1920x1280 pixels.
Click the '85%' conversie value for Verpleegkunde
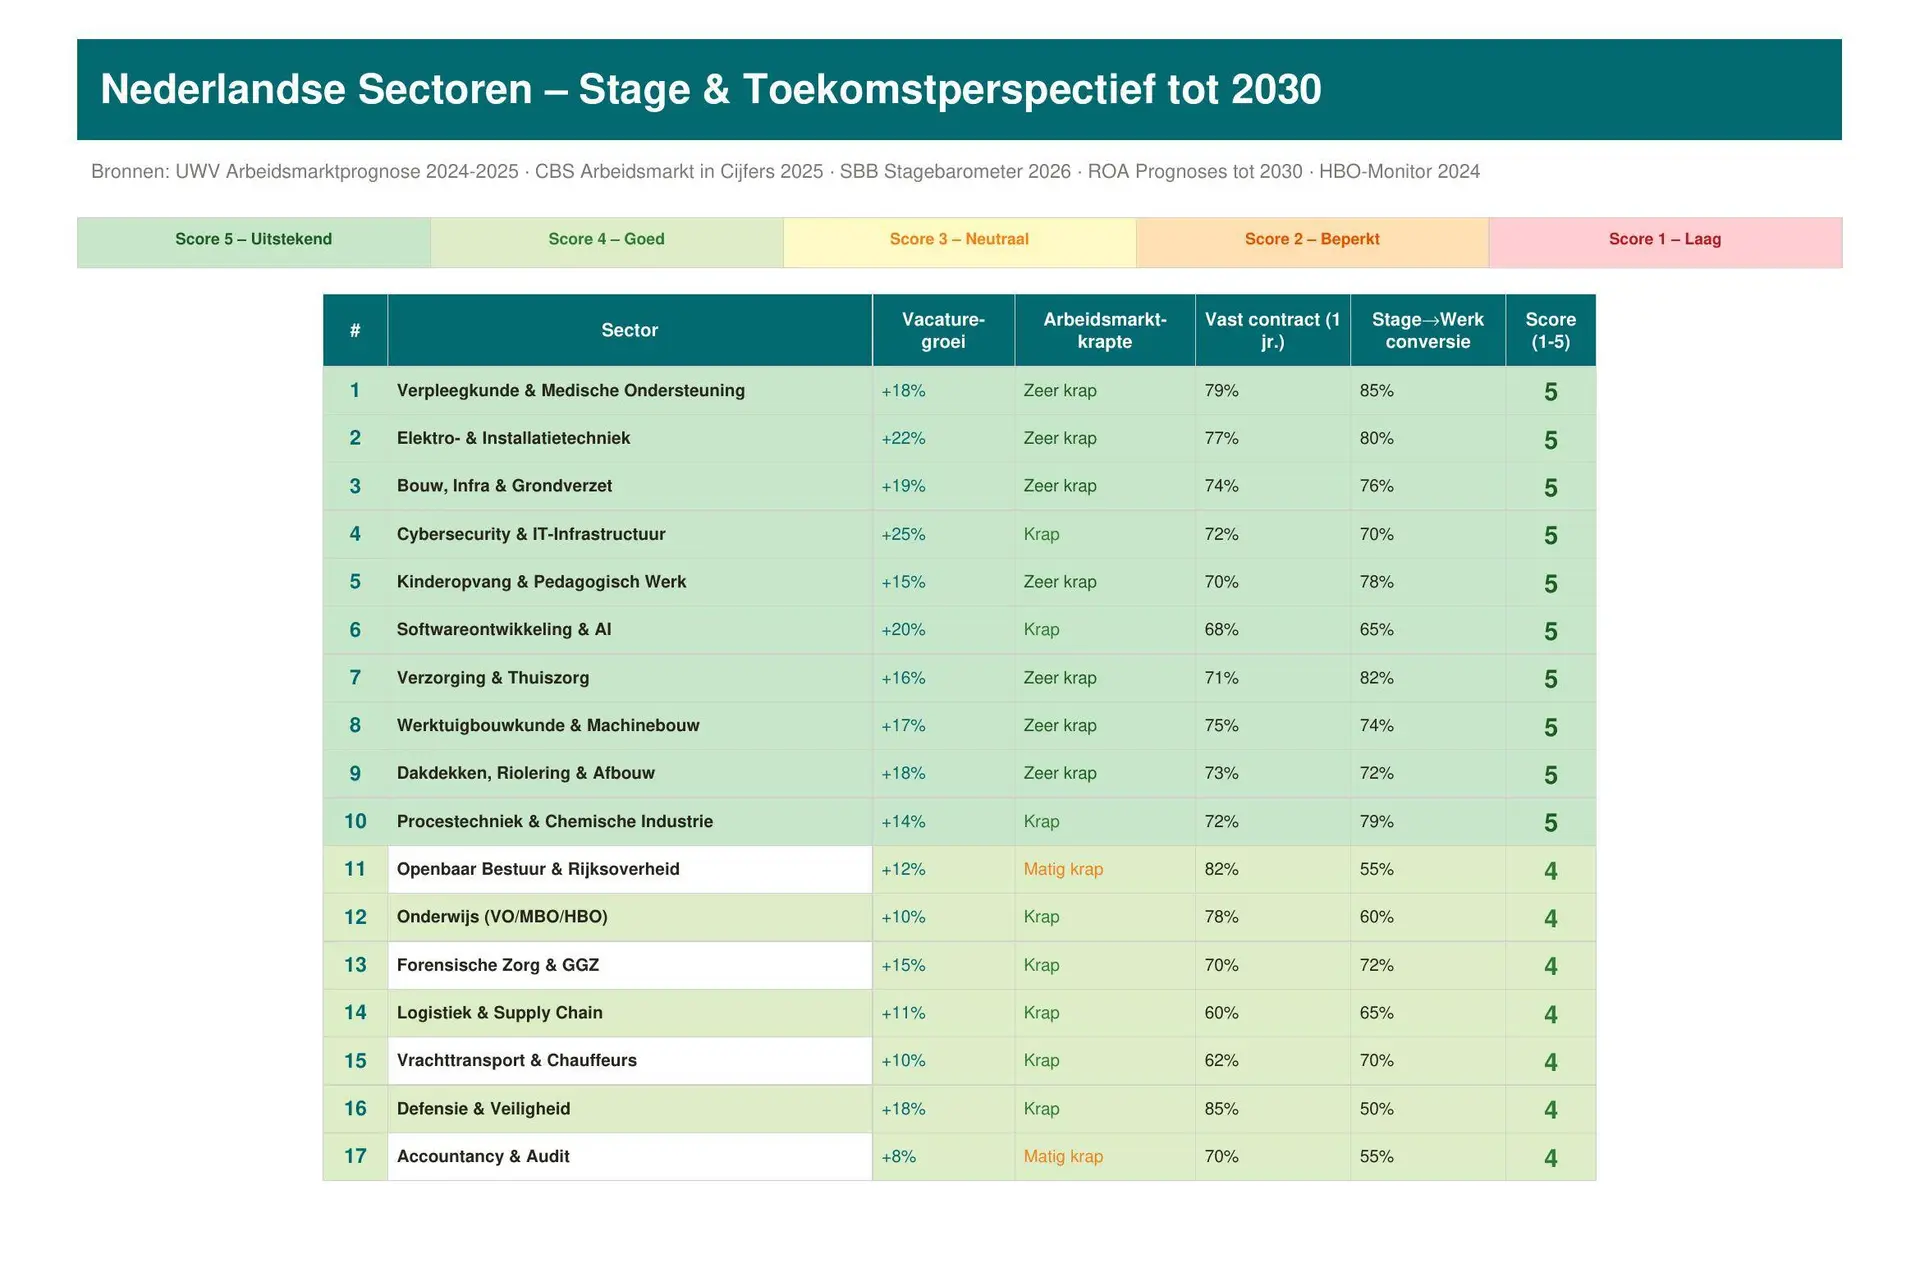(x=1376, y=391)
